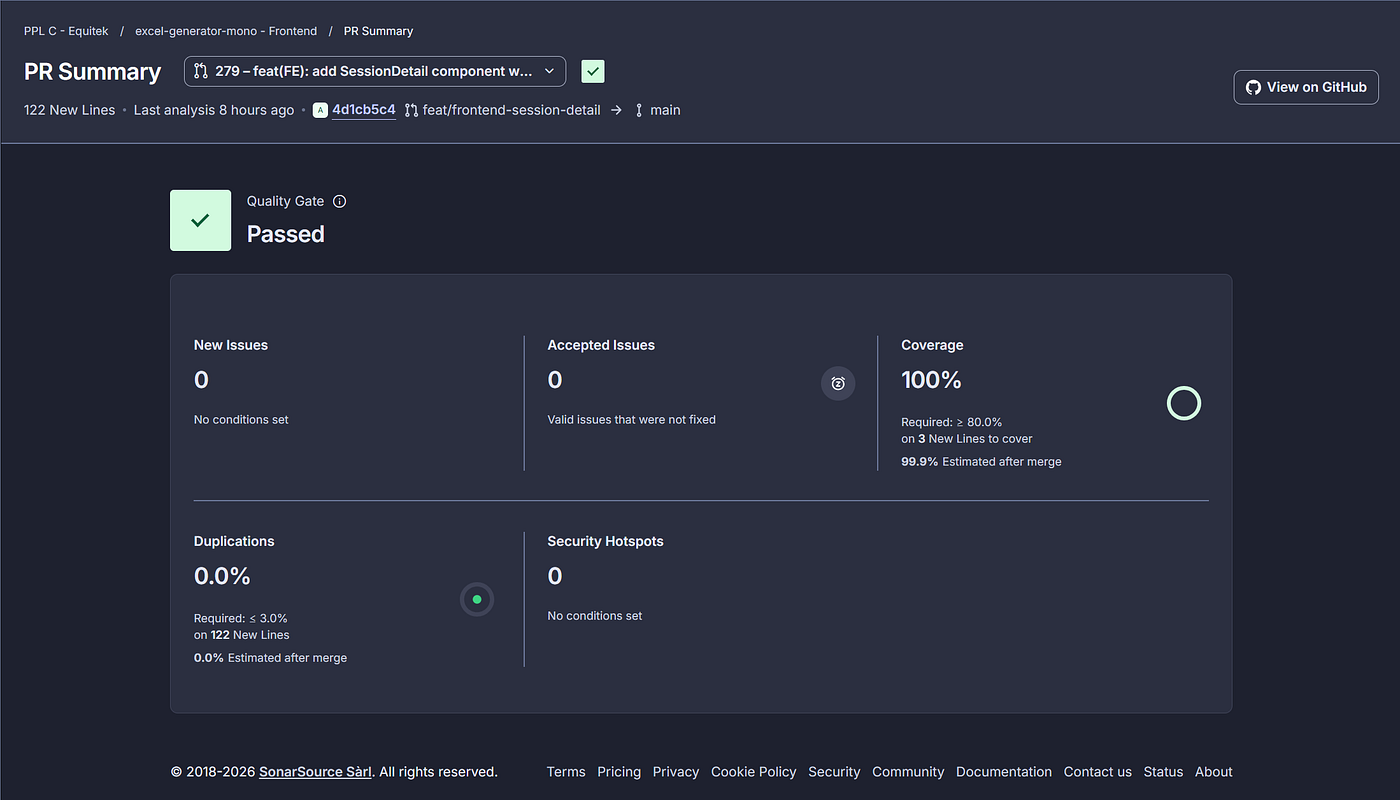Image resolution: width=1400 pixels, height=800 pixels.
Task: Open the Community footer link
Action: (908, 772)
